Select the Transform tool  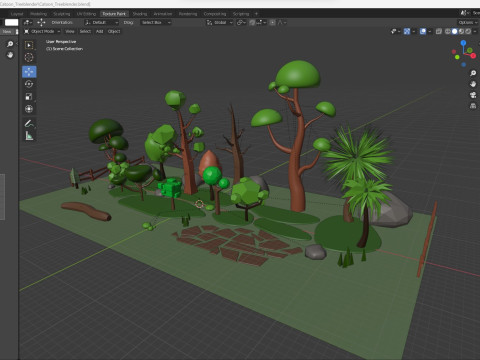(x=29, y=109)
